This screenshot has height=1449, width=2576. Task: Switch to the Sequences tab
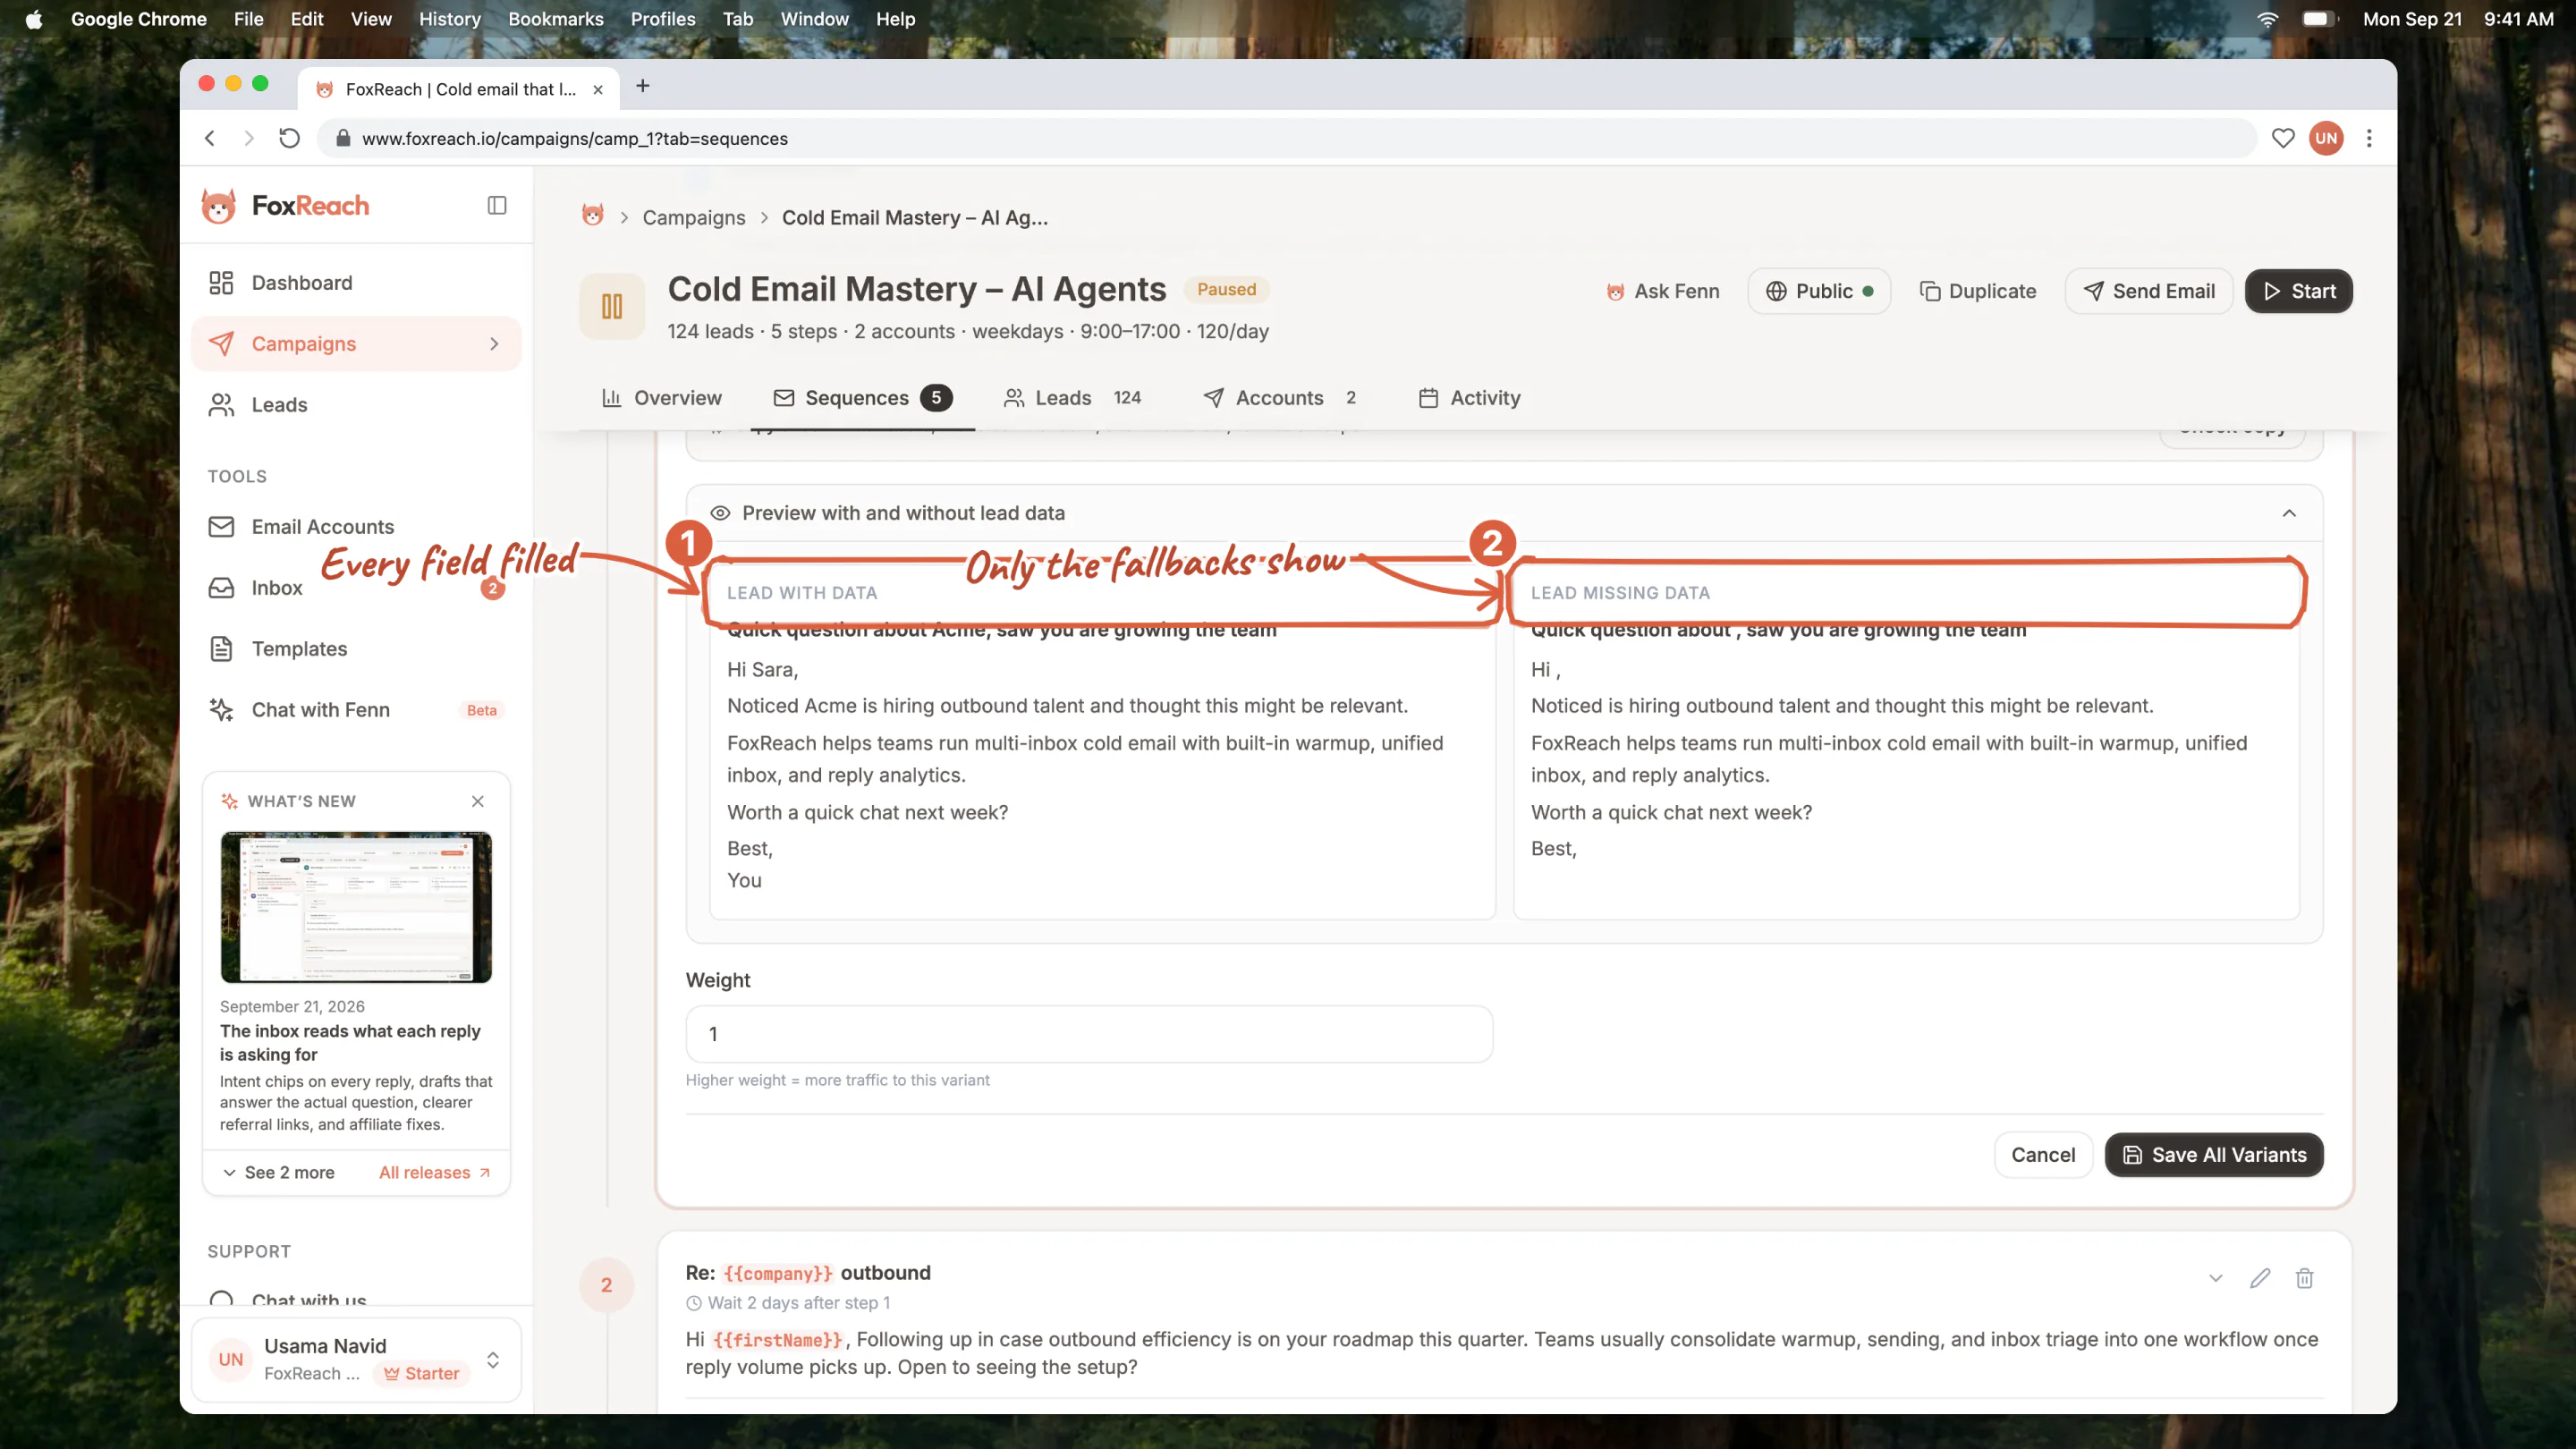point(862,398)
